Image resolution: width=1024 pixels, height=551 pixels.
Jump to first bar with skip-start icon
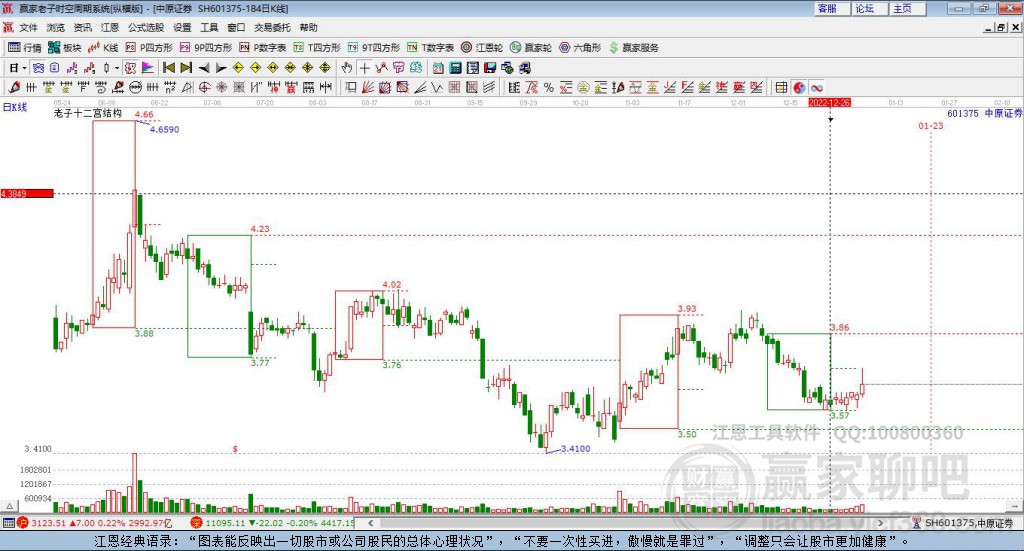[168, 67]
